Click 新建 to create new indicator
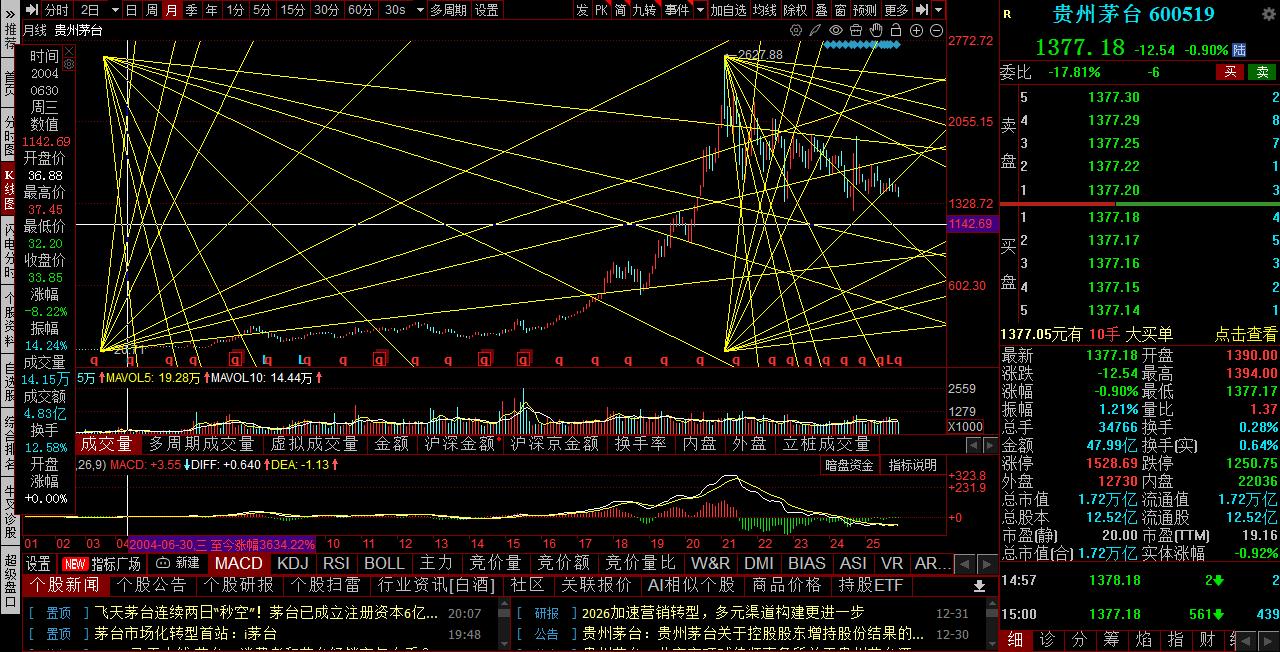1280x652 pixels. [178, 563]
